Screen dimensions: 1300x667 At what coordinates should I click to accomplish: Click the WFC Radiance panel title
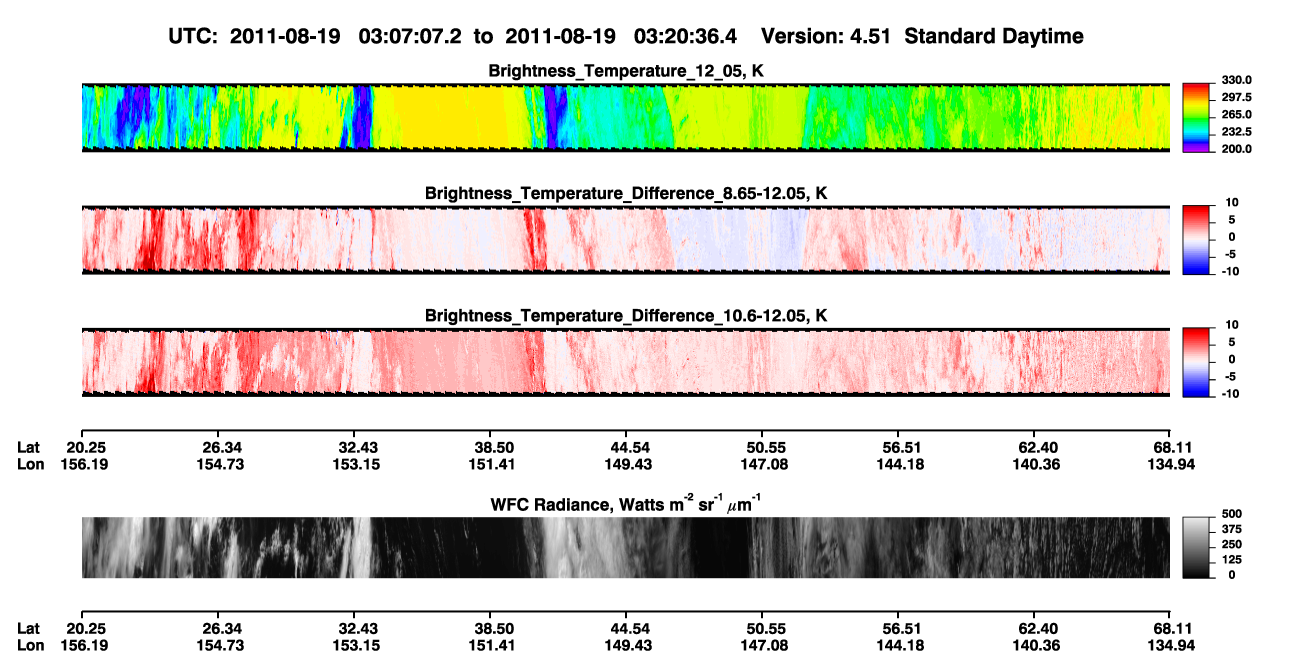point(626,505)
